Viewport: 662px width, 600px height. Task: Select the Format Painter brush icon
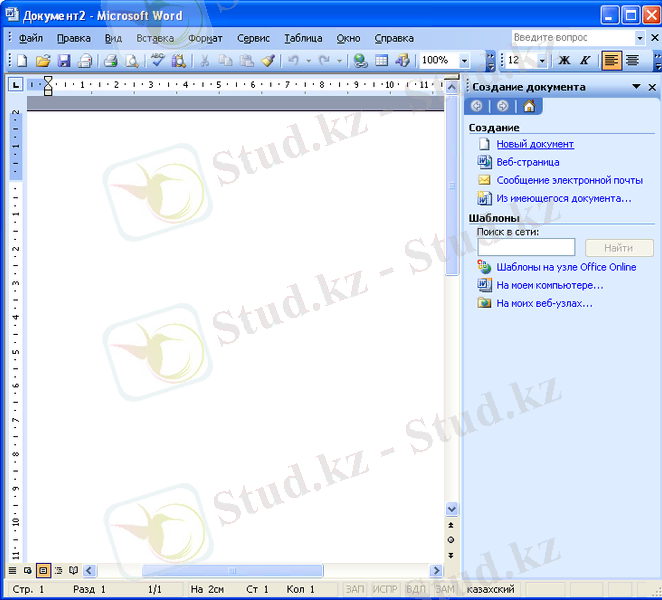(x=268, y=61)
